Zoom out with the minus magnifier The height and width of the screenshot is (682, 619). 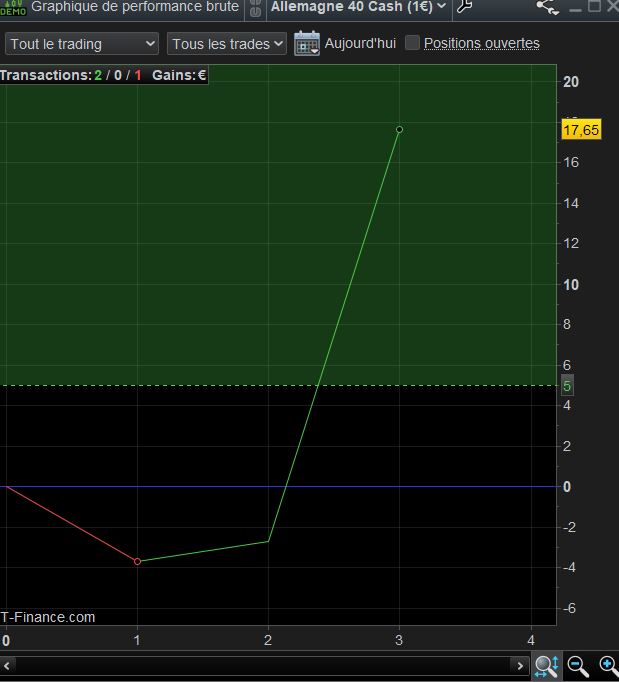pos(578,666)
